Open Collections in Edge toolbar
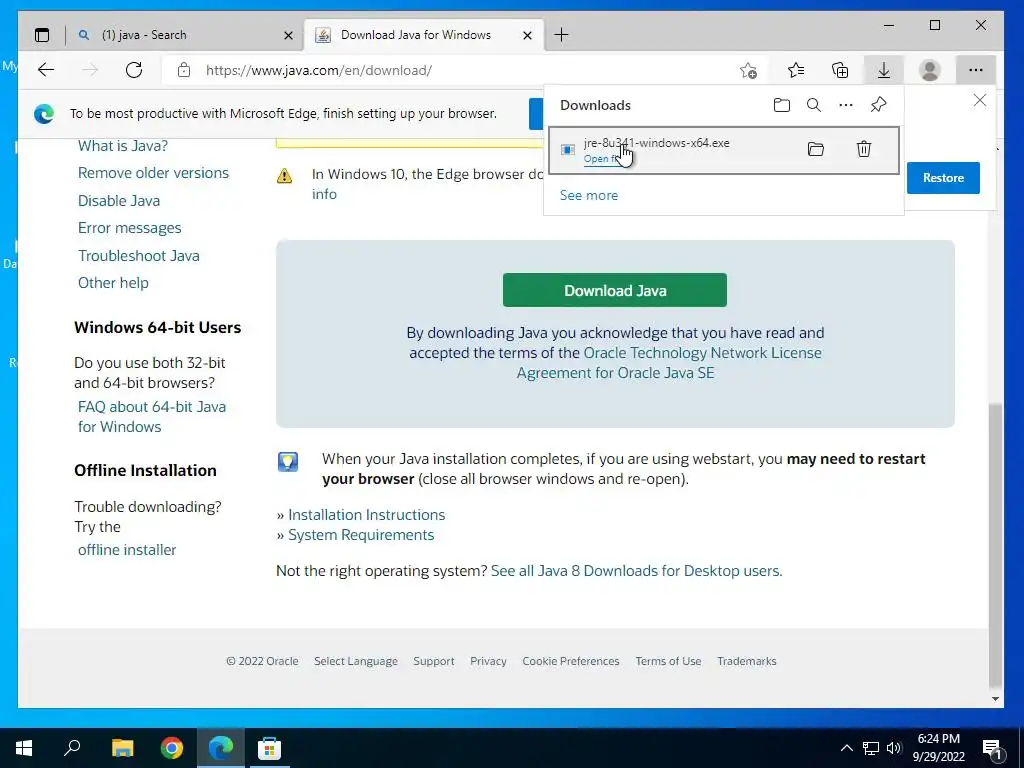1024x768 pixels. tap(840, 70)
